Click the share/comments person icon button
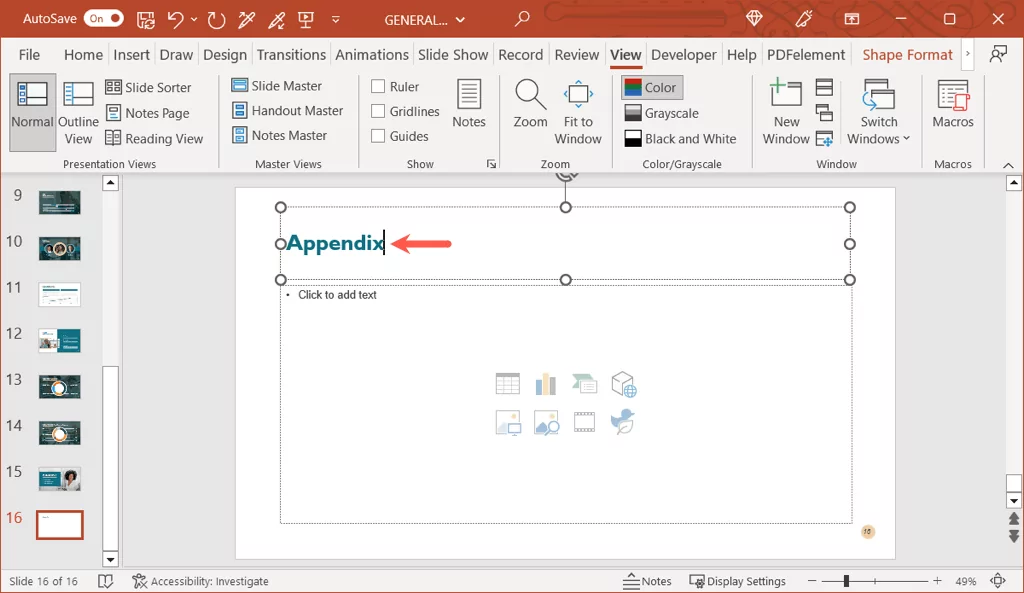Image resolution: width=1024 pixels, height=593 pixels. (x=998, y=54)
